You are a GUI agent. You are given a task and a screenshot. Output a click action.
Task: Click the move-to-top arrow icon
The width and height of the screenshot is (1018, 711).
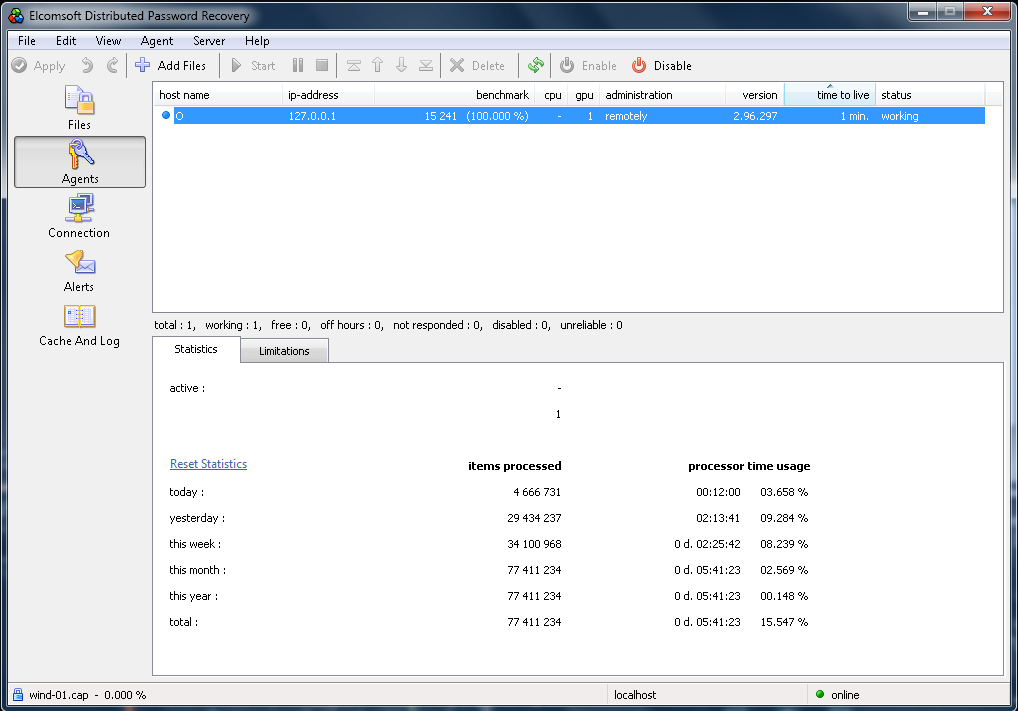pos(354,66)
